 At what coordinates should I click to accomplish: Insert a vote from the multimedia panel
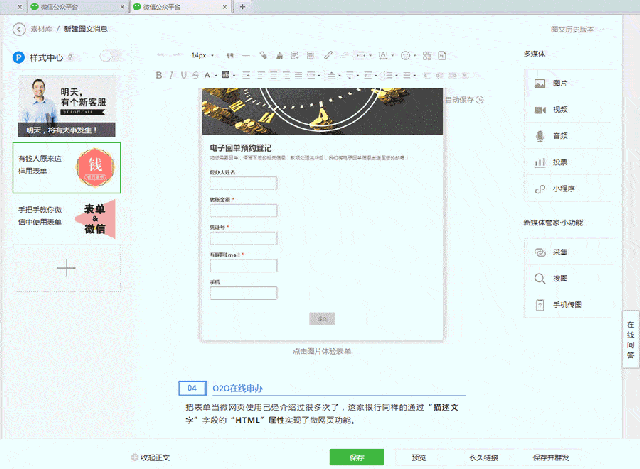pyautogui.click(x=566, y=161)
